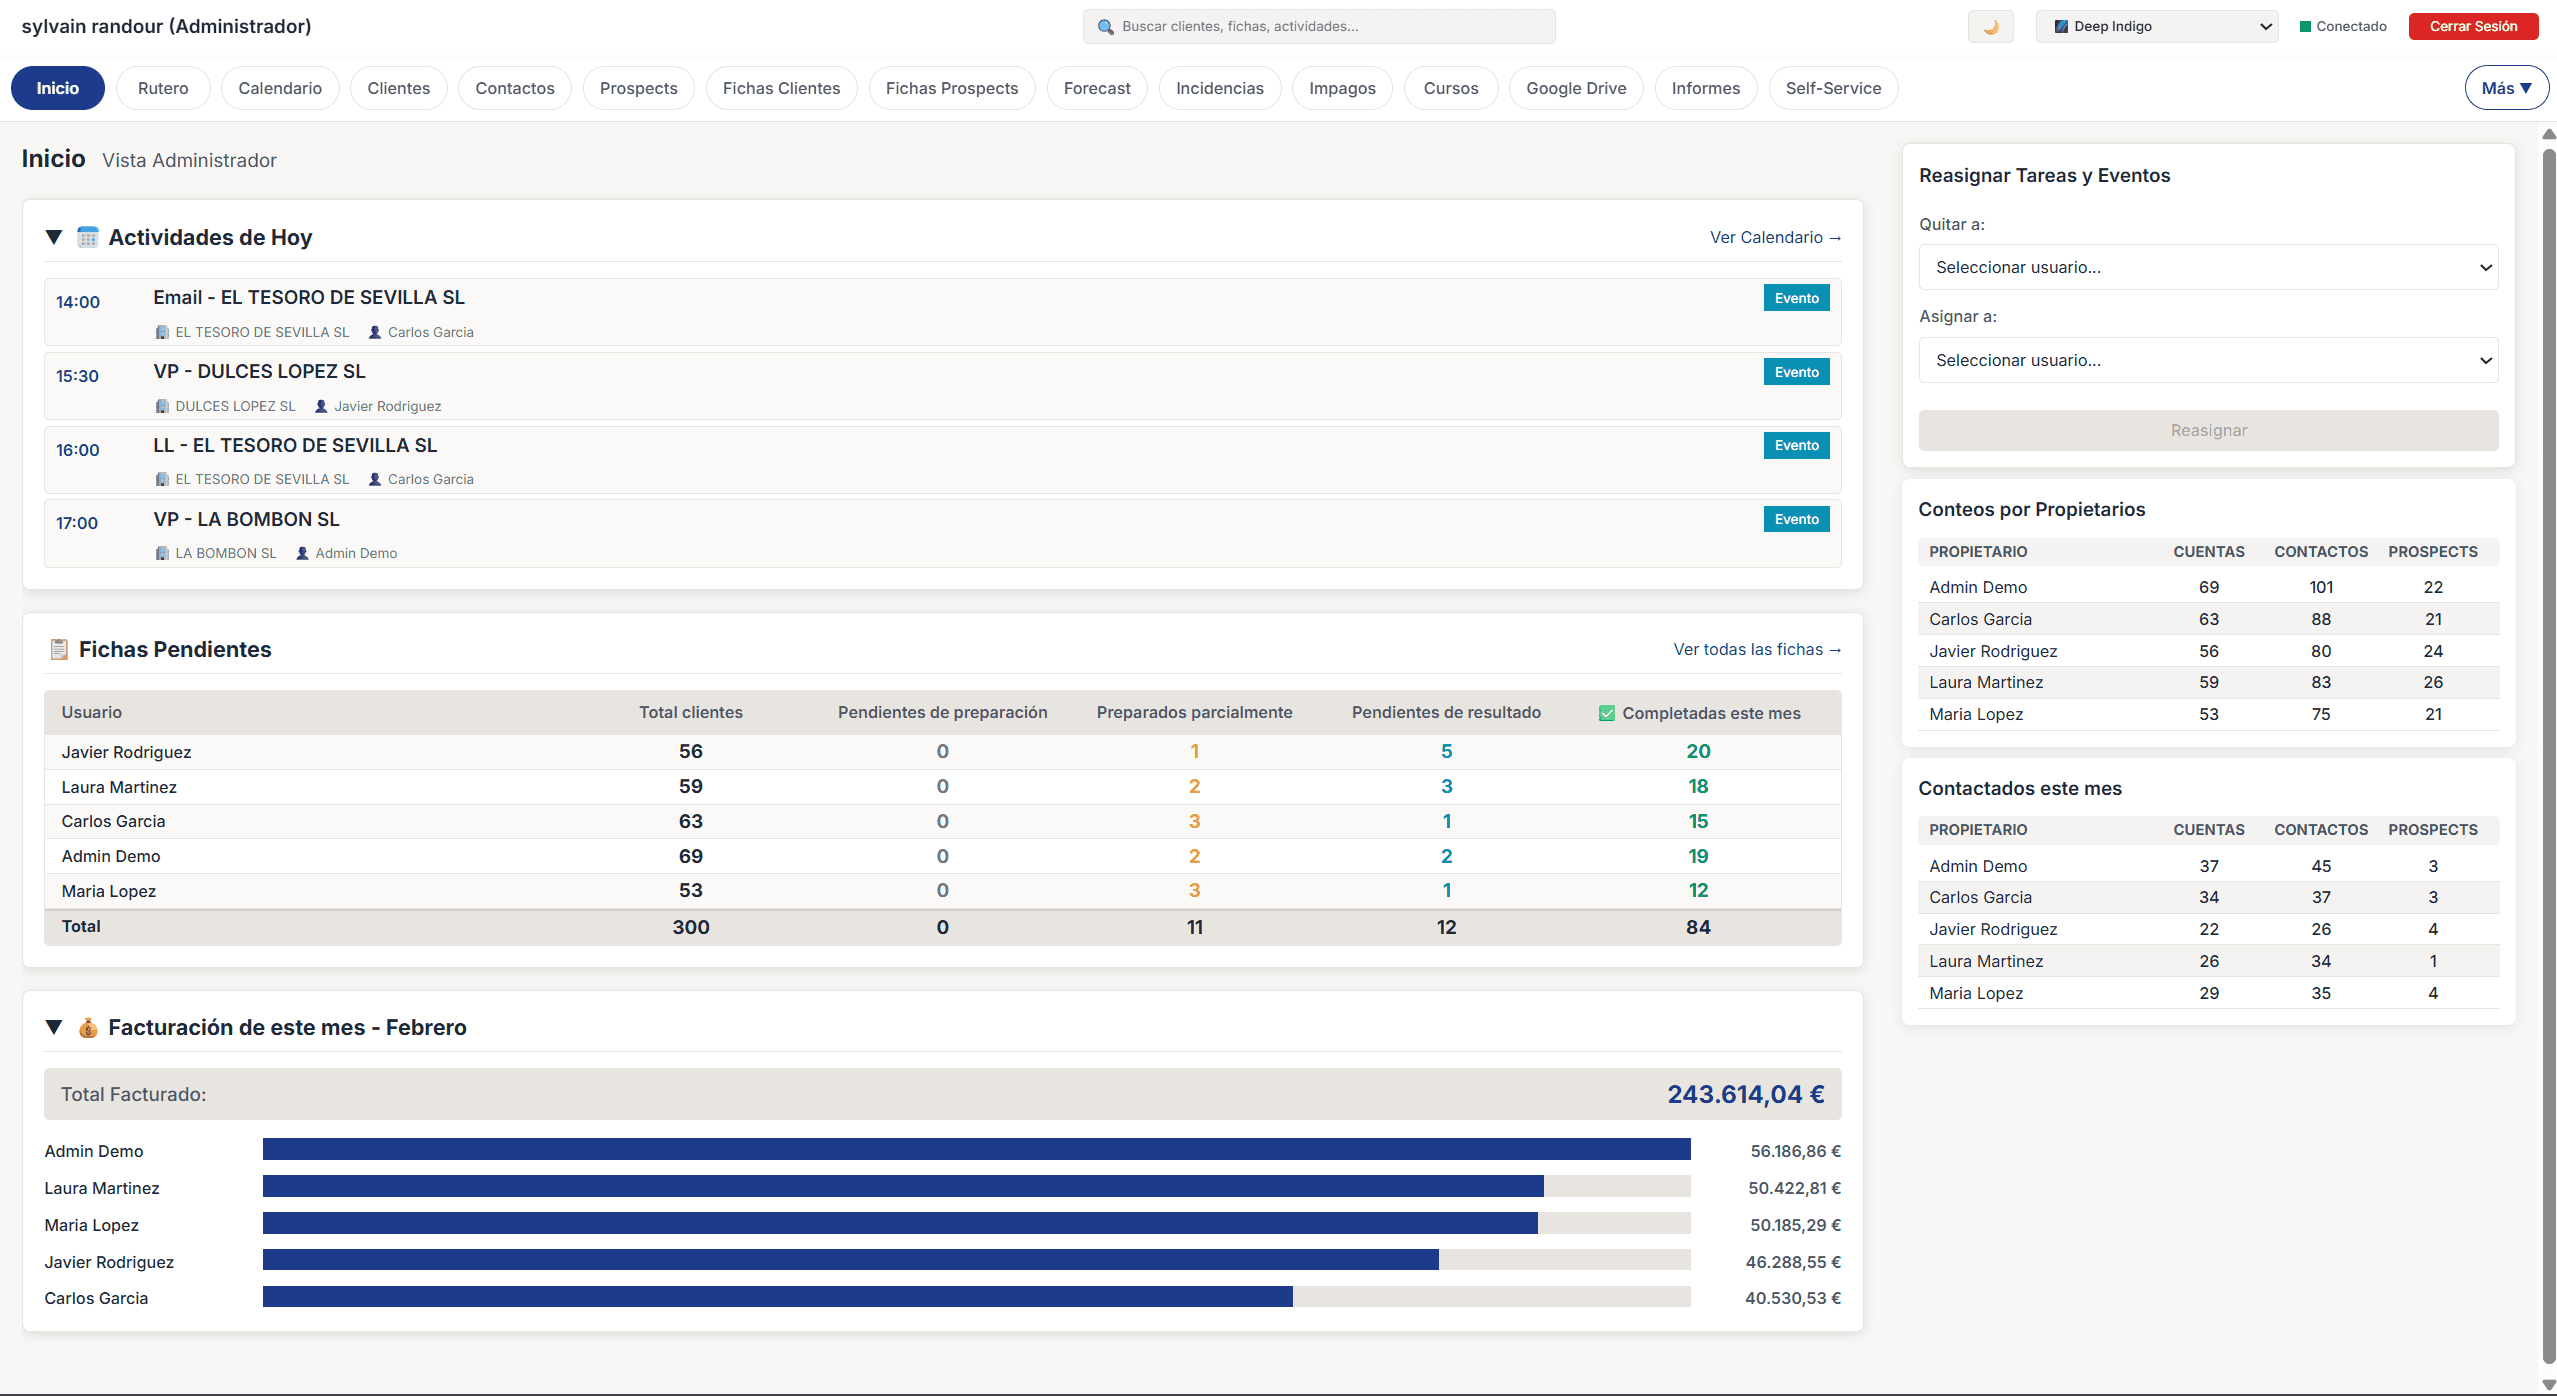The width and height of the screenshot is (2557, 1396).
Task: Follow the Ver todas las fichas link
Action: (x=1757, y=649)
